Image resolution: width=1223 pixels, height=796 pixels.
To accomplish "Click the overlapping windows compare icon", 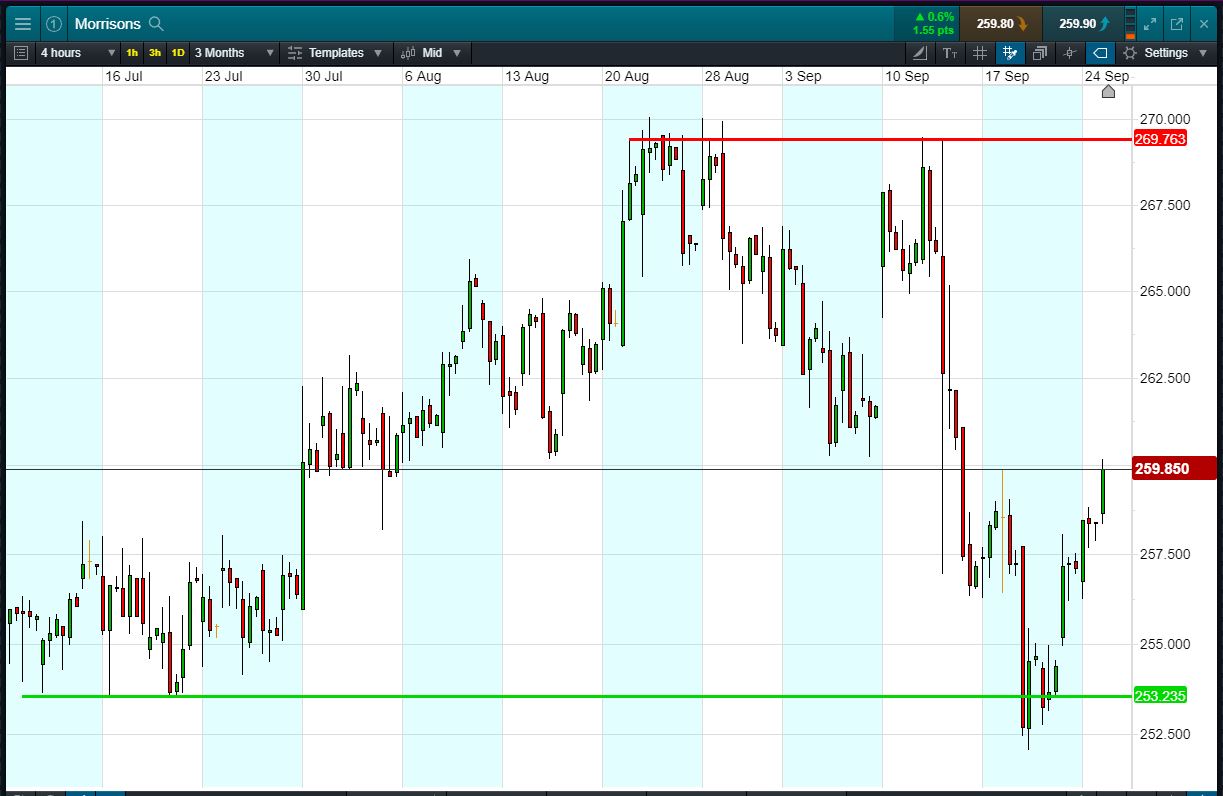I will click(x=1040, y=53).
